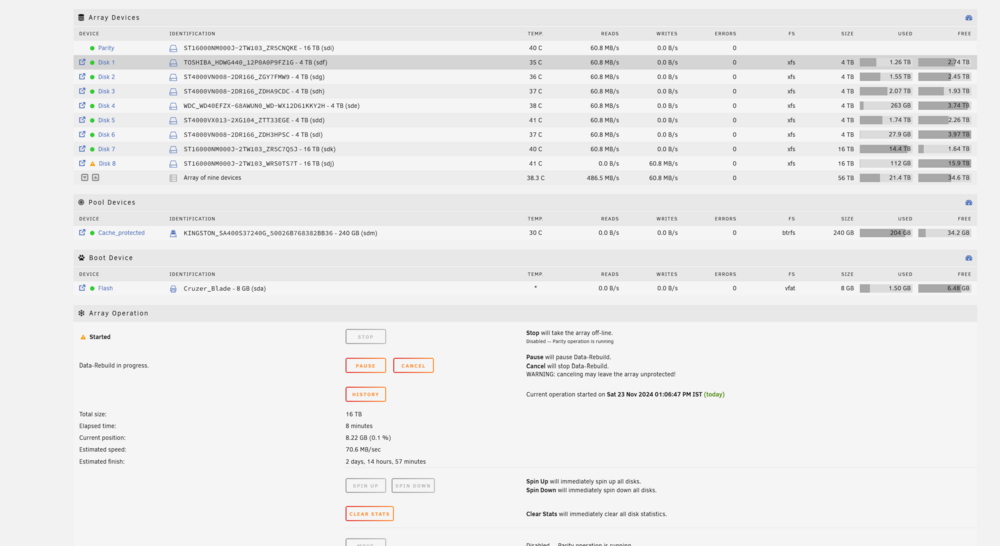Image resolution: width=1000 pixels, height=546 pixels.
Task: Open Disk 2 share browser icon
Action: [82, 77]
